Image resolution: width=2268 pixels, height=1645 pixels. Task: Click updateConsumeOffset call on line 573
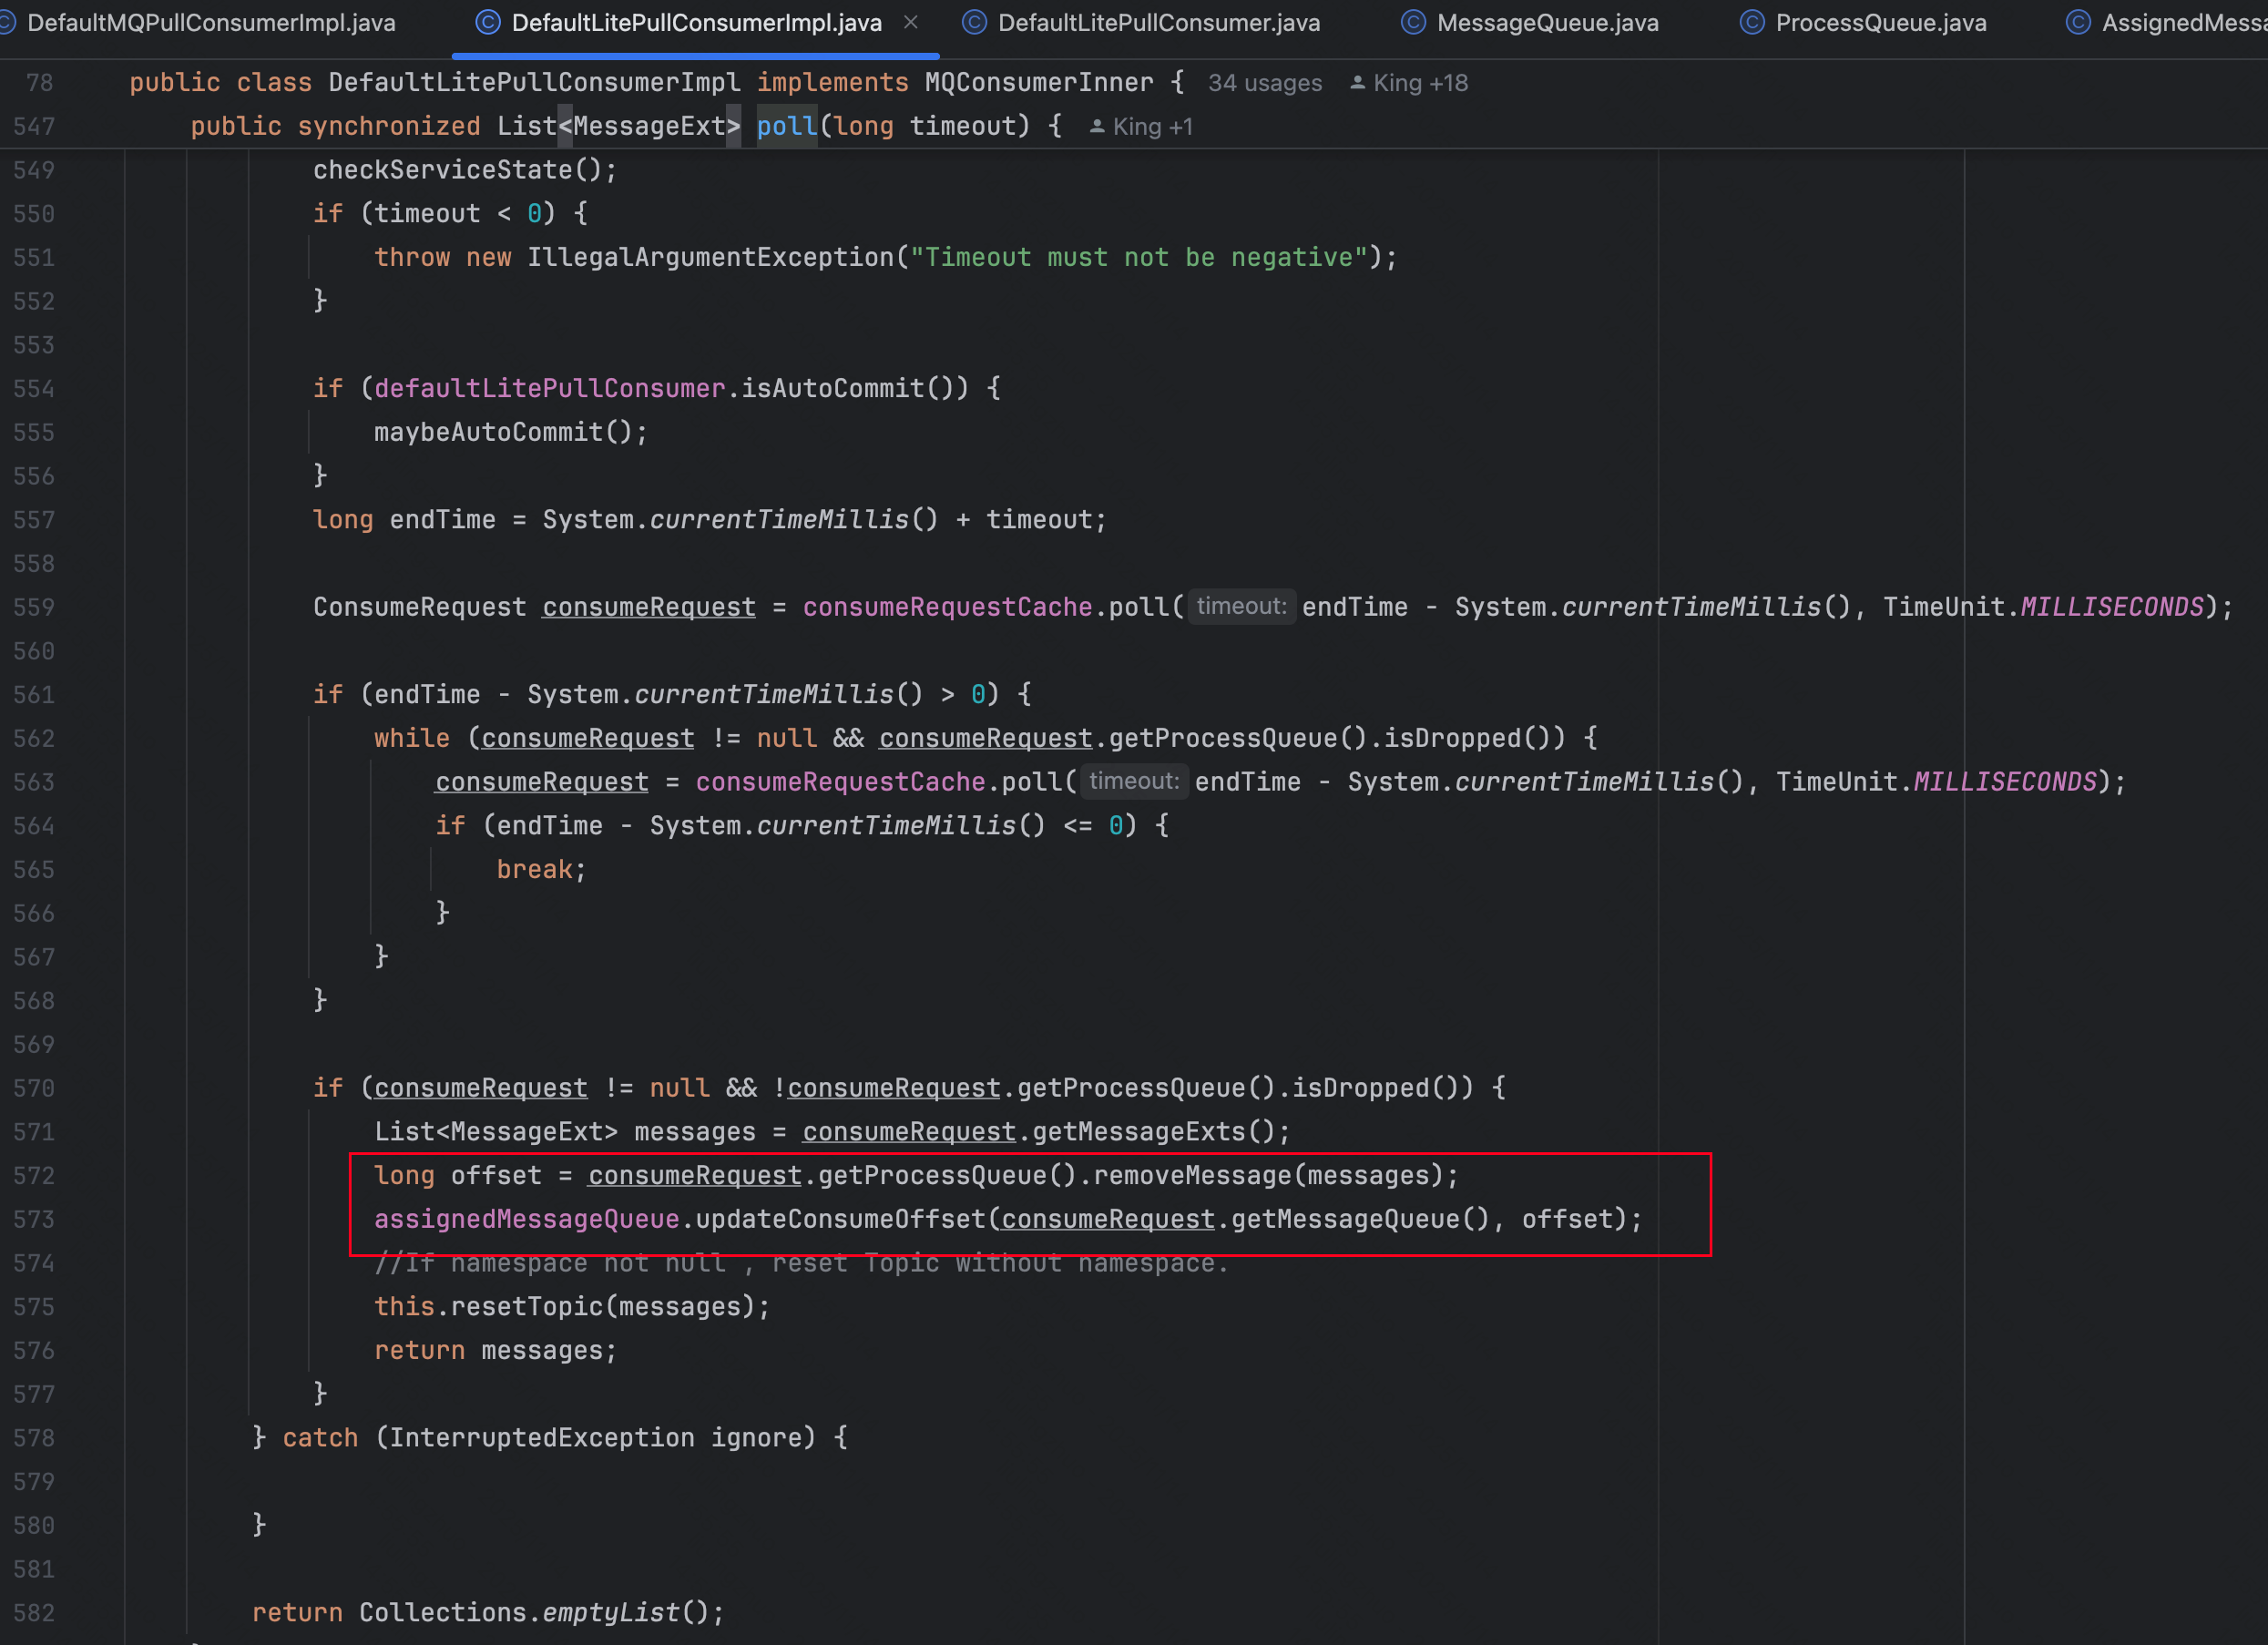point(840,1219)
